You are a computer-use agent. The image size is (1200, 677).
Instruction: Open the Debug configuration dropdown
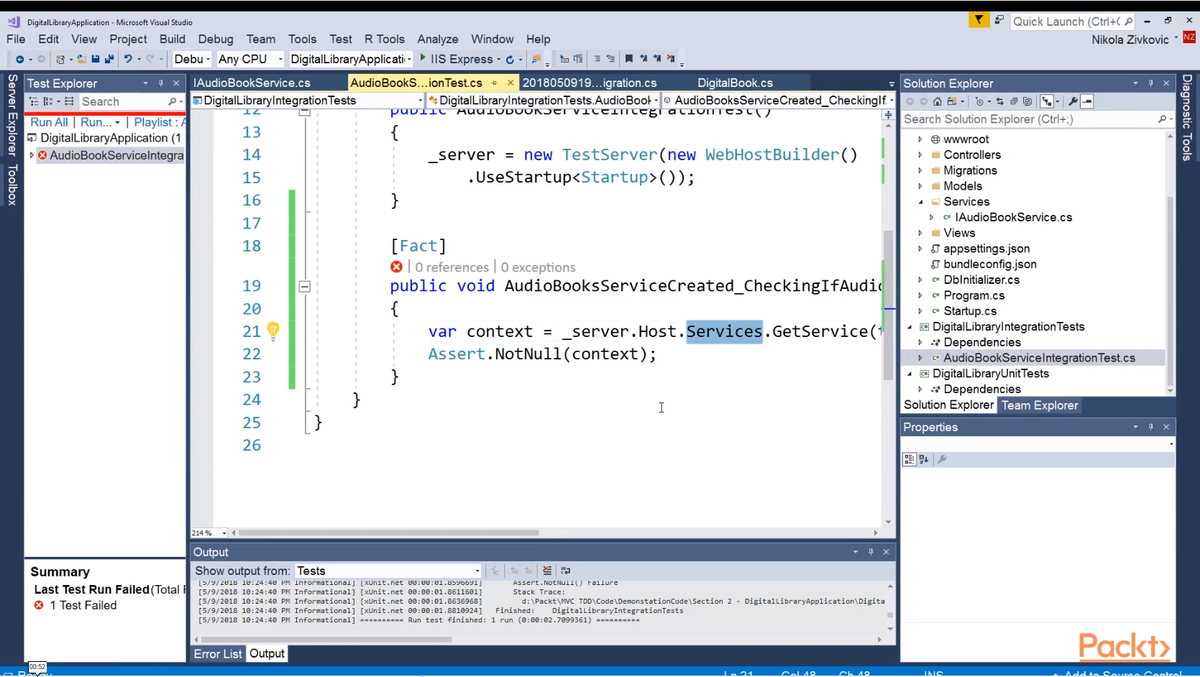tap(192, 59)
